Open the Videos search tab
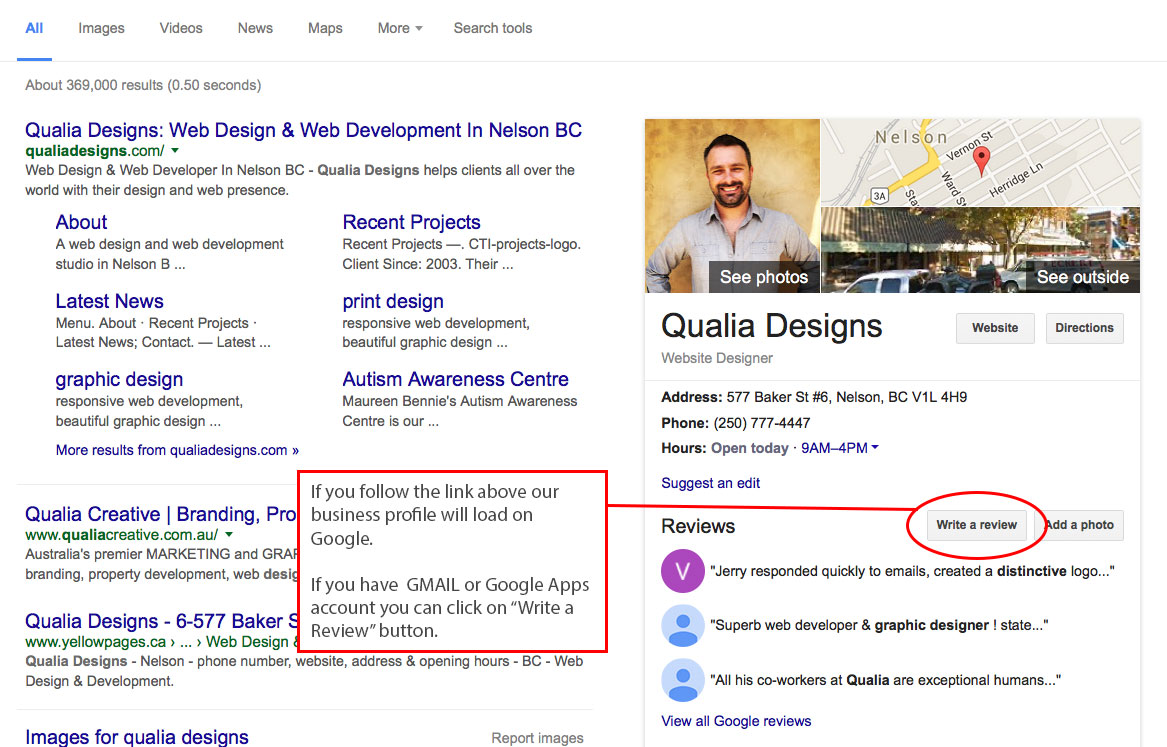The image size is (1167, 747). [181, 28]
